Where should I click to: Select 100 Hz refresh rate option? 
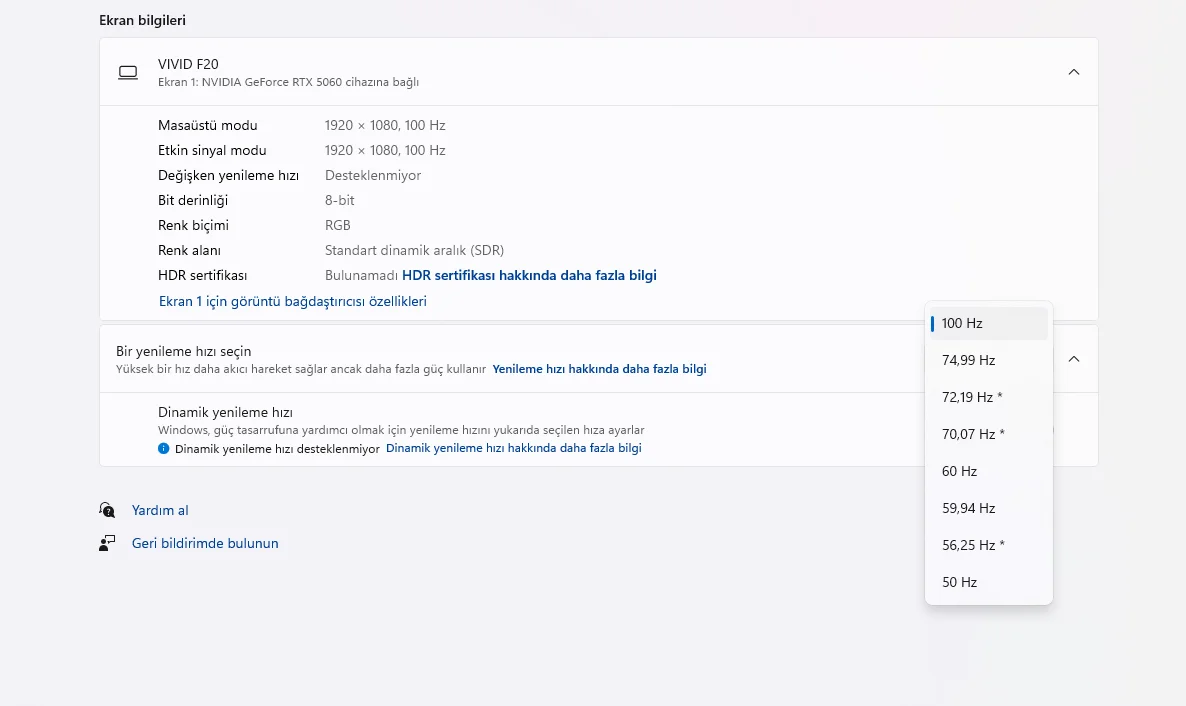click(x=988, y=323)
